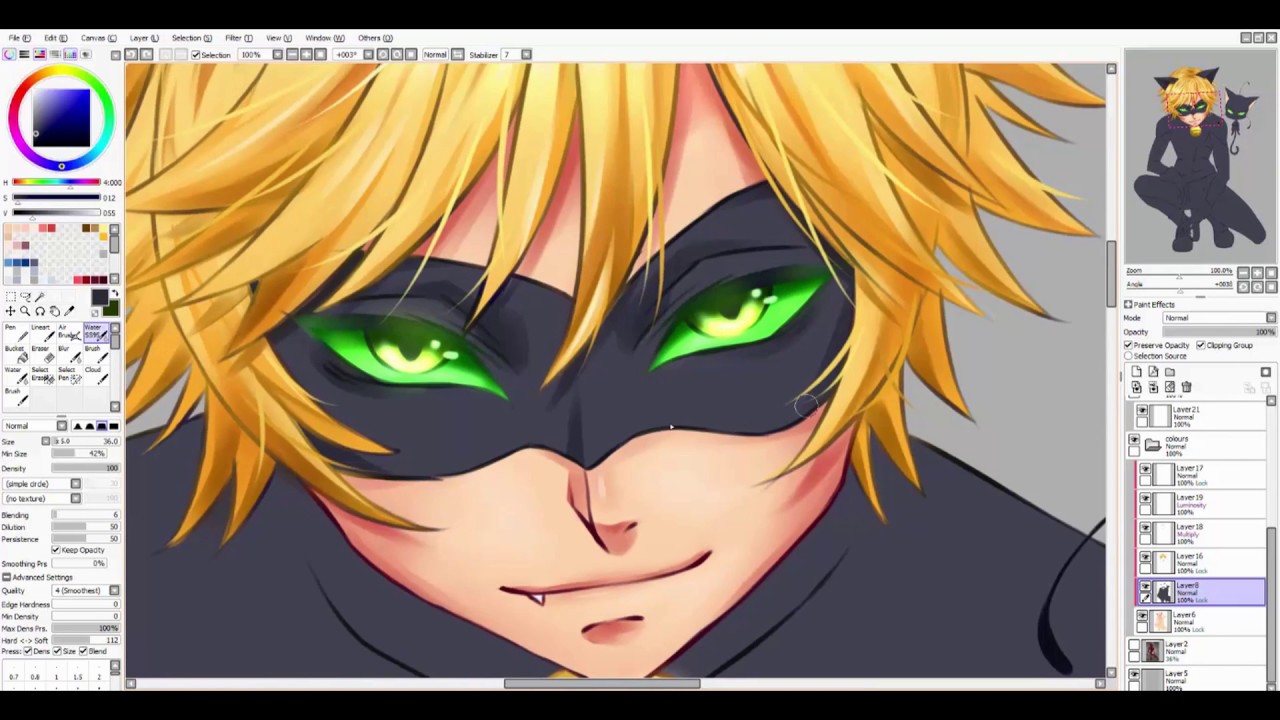Toggle Preserve Opacity checkbox

coord(1128,345)
